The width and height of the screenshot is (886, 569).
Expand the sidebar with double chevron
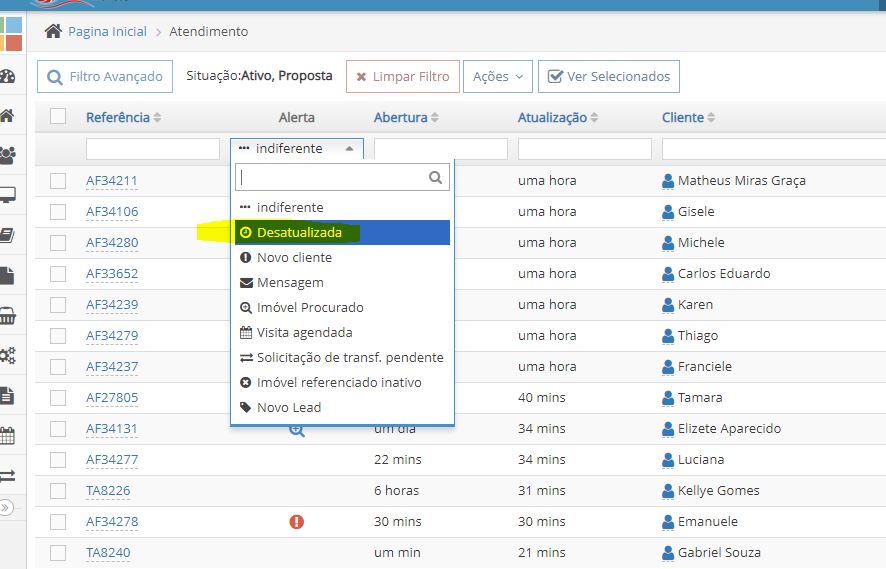pyautogui.click(x=7, y=508)
